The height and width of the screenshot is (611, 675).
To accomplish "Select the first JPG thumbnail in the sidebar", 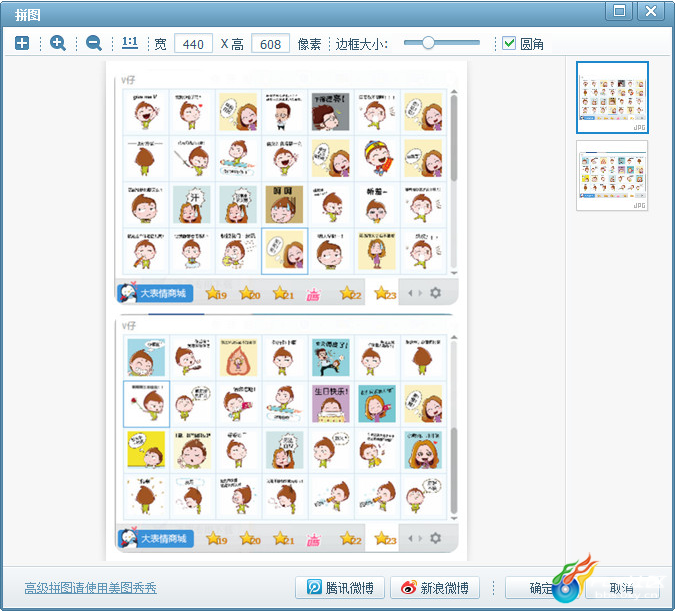I will pyautogui.click(x=612, y=97).
